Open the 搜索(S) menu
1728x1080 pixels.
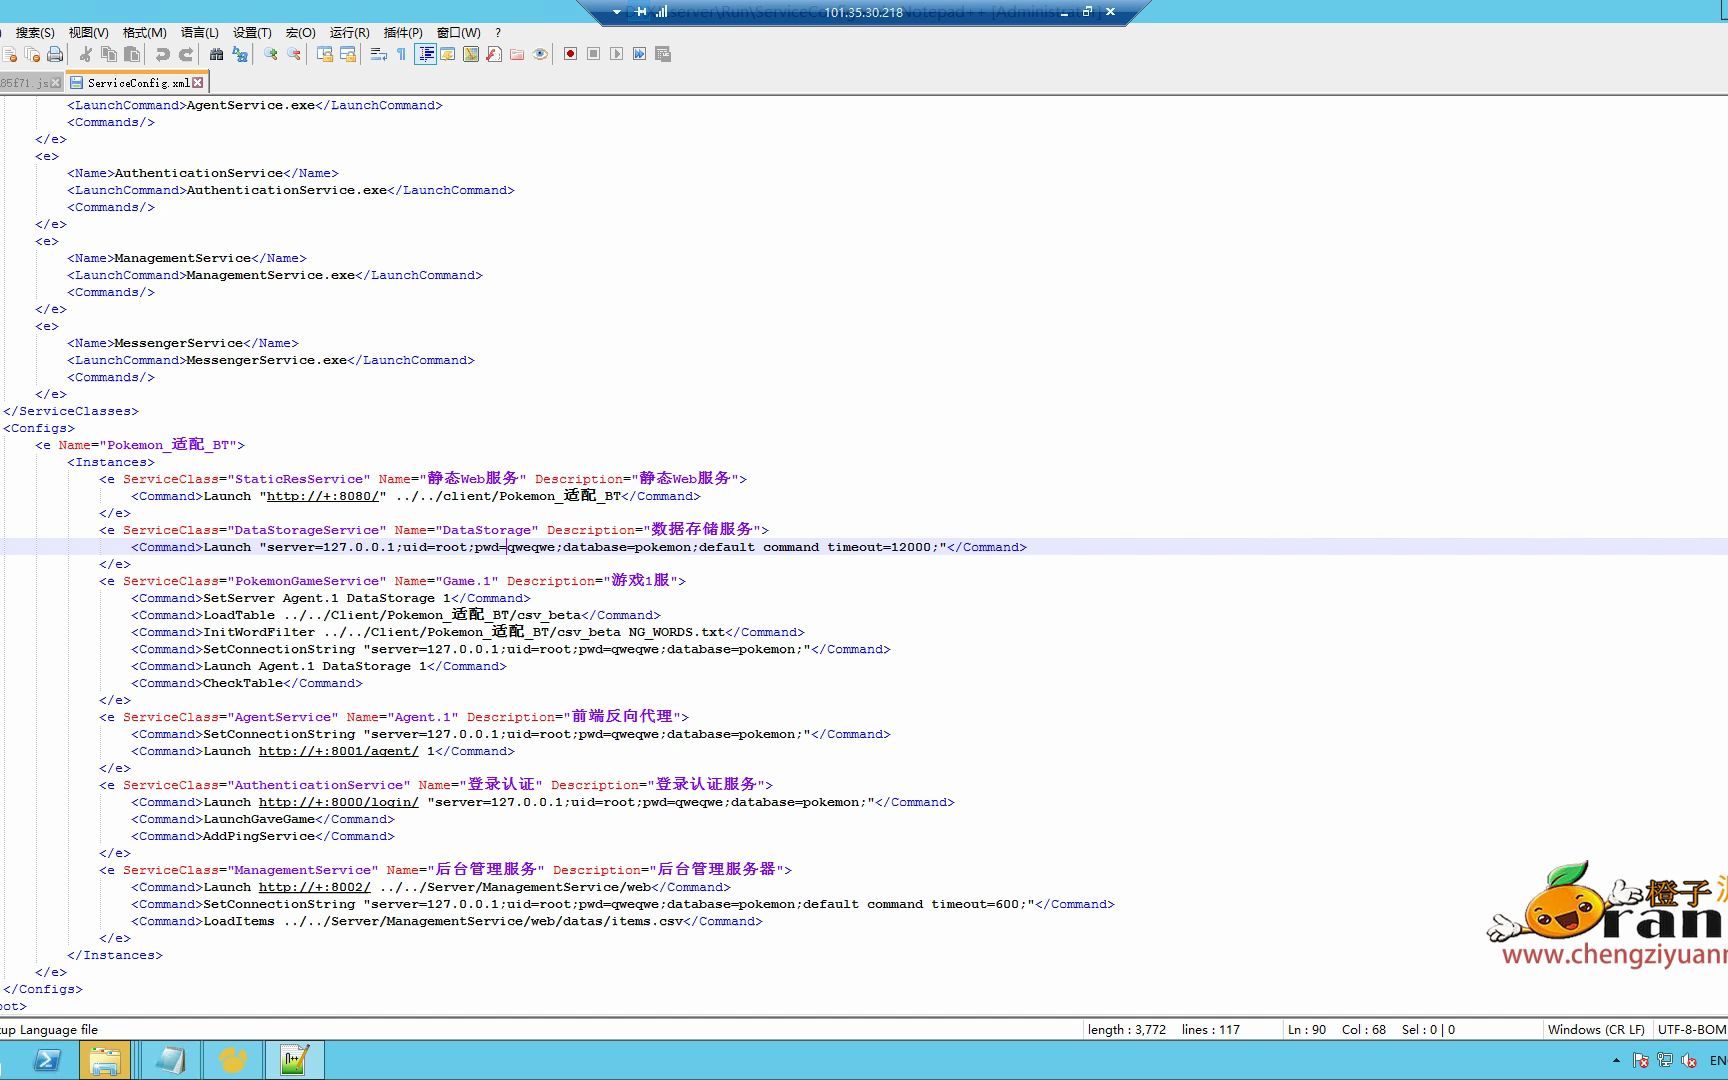point(35,33)
